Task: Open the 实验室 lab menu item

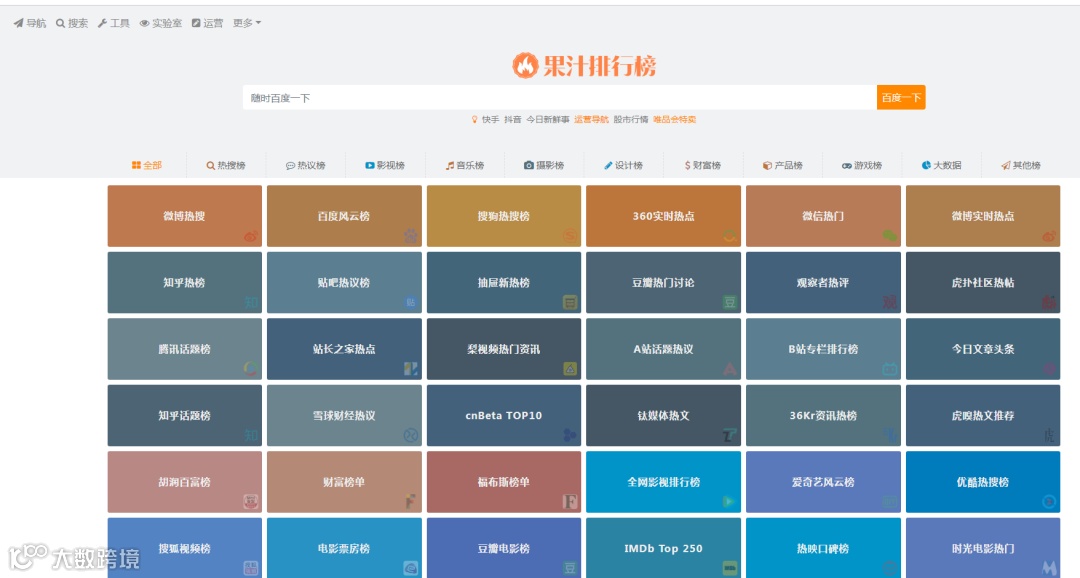Action: click(160, 23)
